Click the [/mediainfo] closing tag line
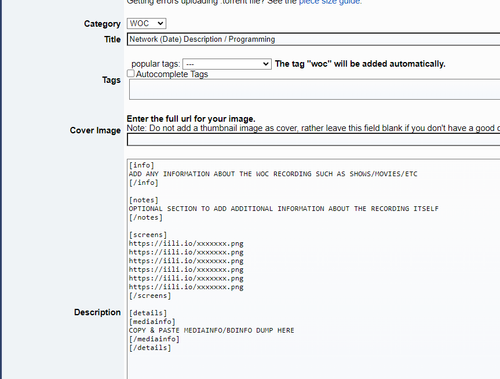The width and height of the screenshot is (500, 379). 154,339
